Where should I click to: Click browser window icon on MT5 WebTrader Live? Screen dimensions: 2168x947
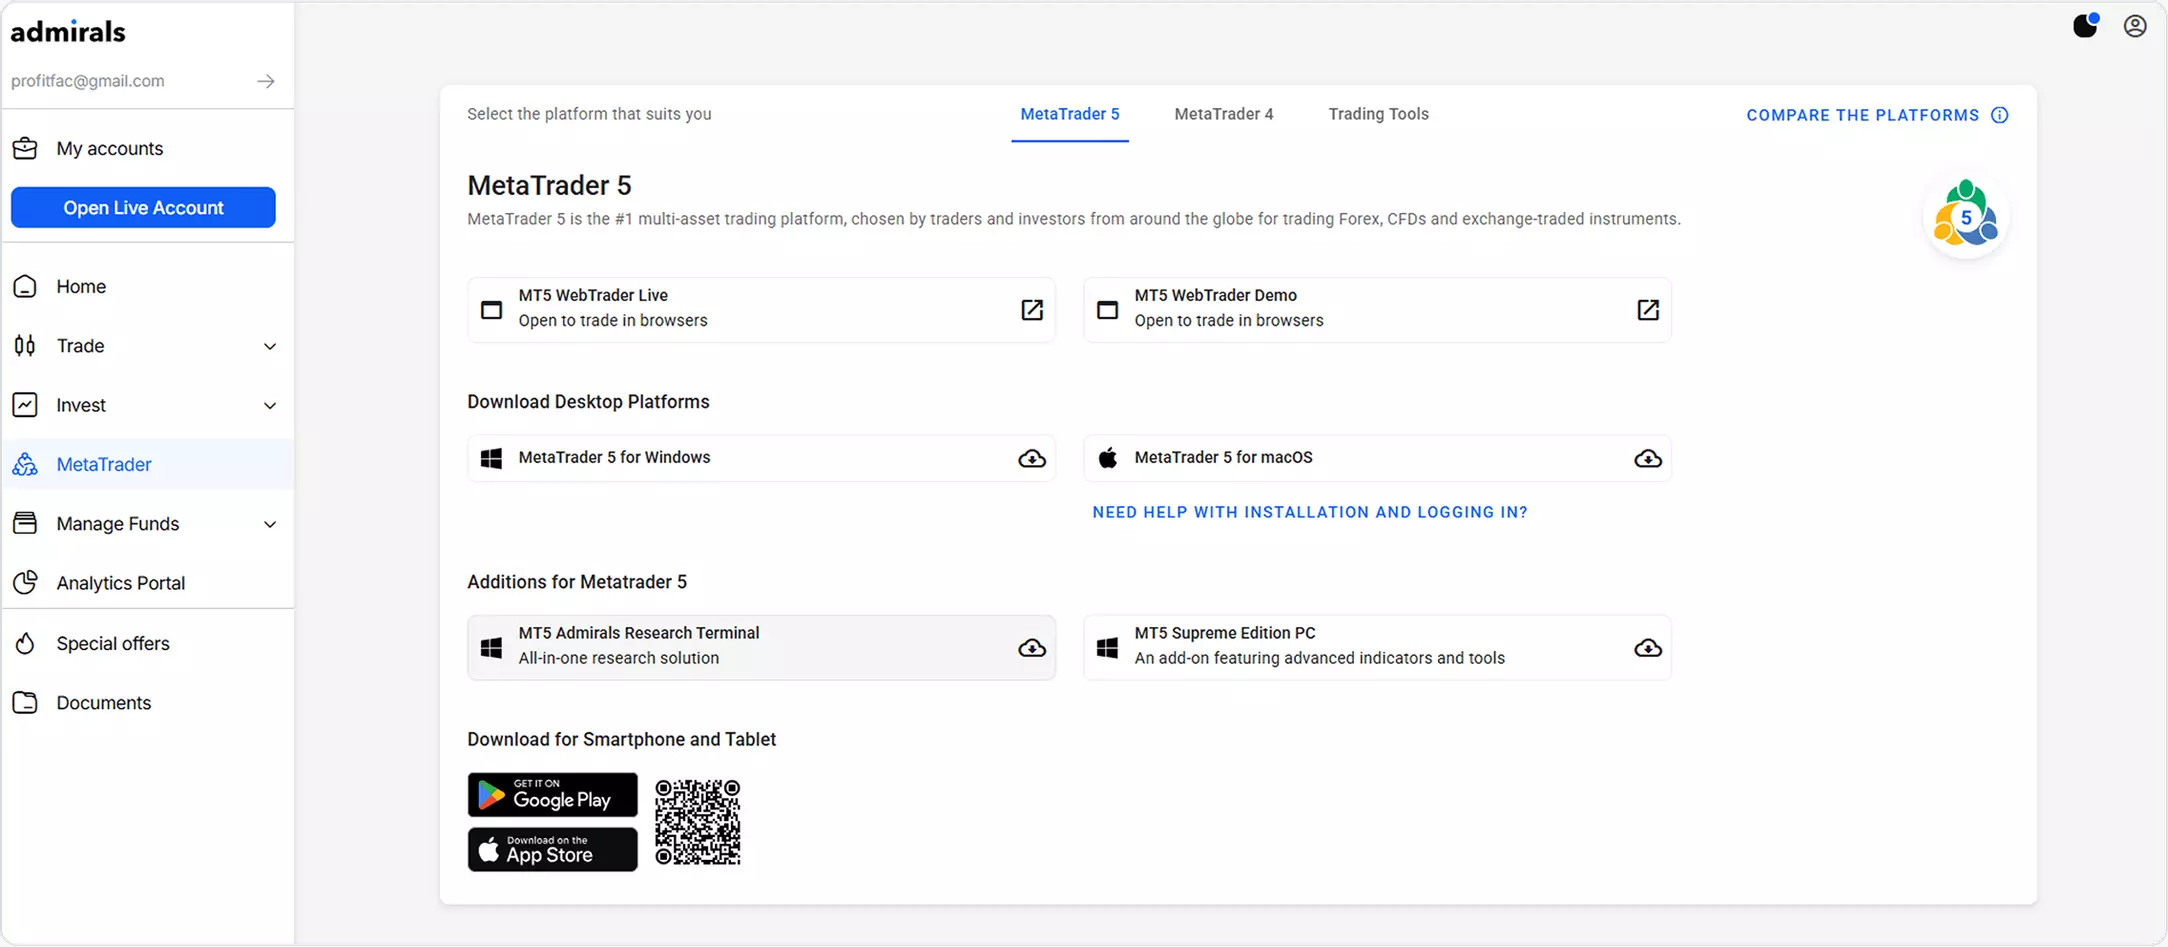492,310
